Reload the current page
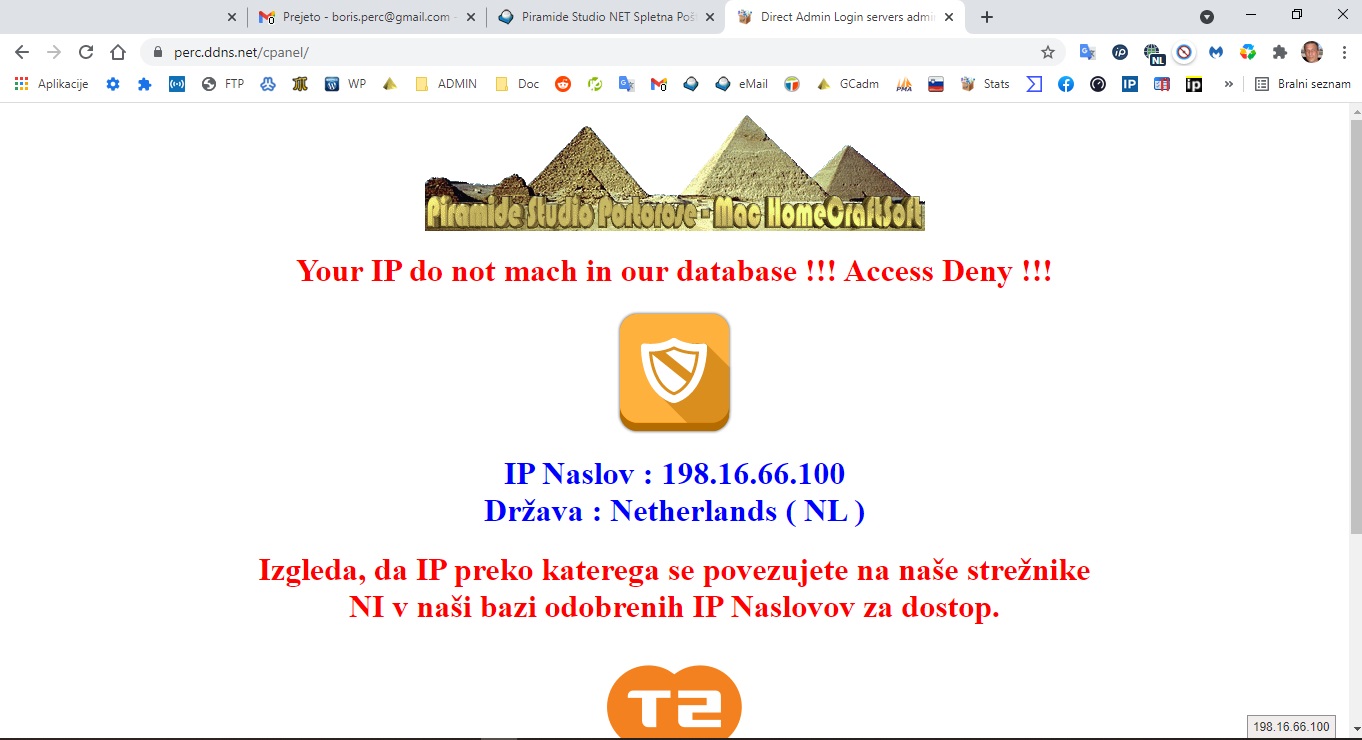 [x=86, y=52]
